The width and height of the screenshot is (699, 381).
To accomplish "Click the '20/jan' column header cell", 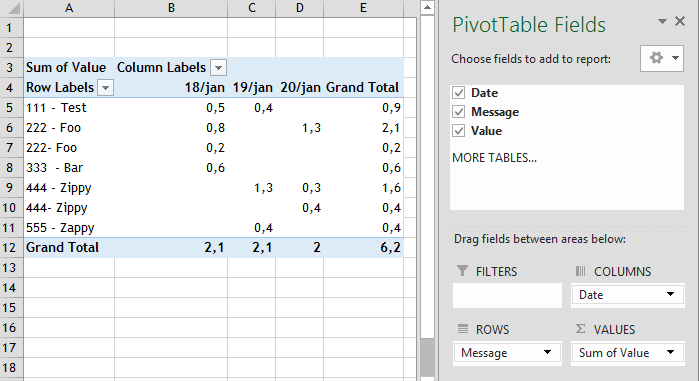I will 300,87.
